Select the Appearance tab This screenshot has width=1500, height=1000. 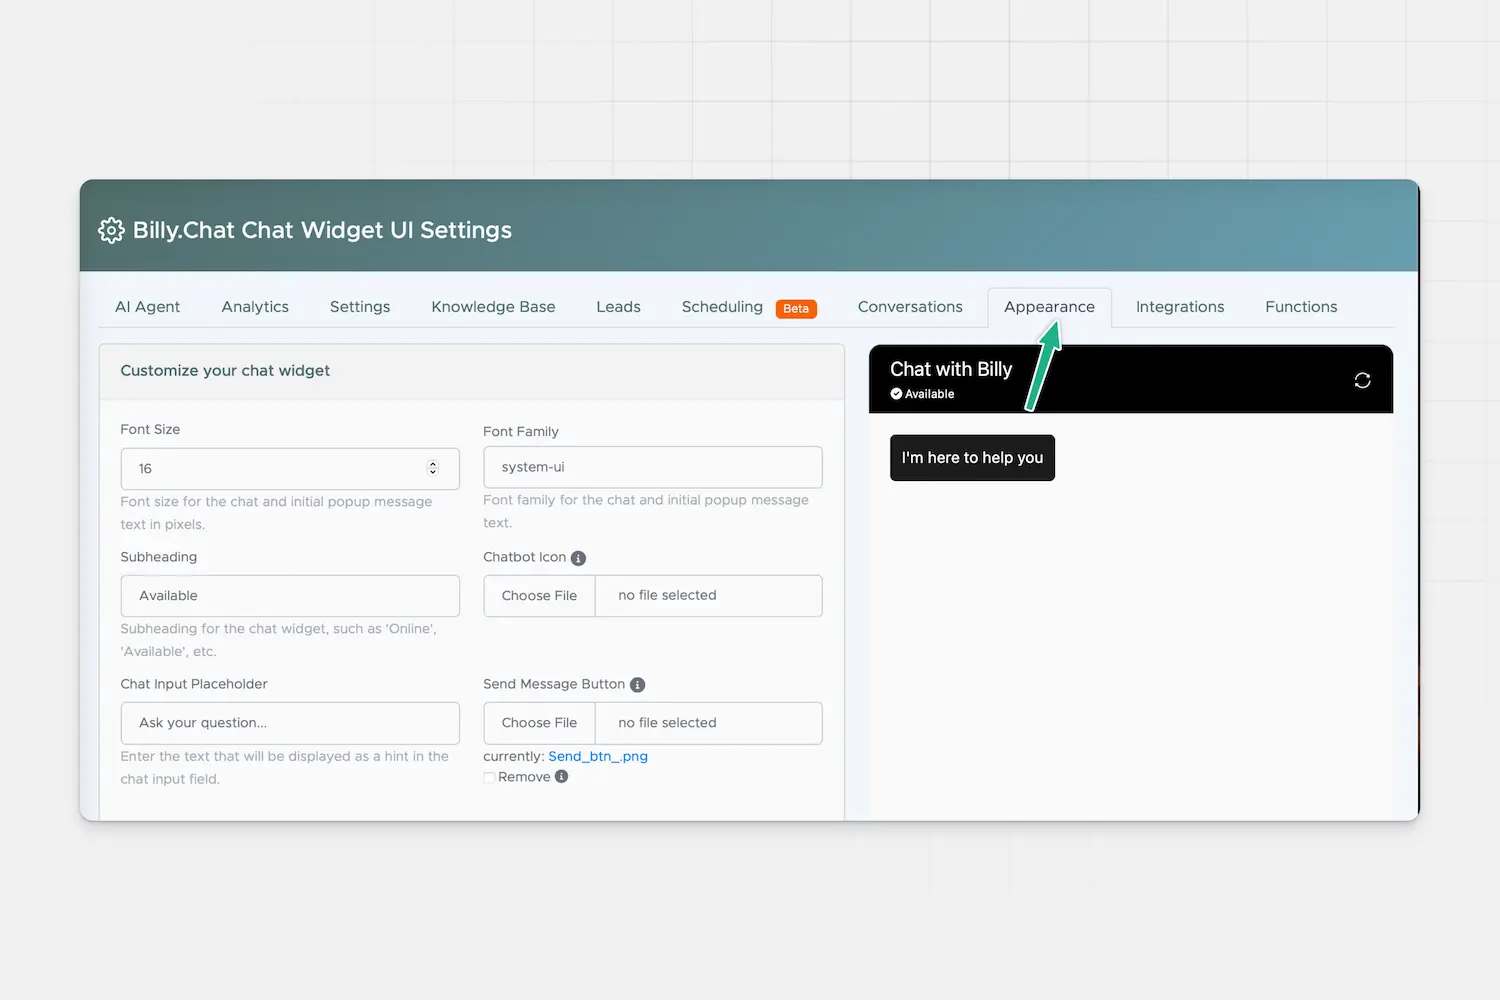click(x=1049, y=307)
